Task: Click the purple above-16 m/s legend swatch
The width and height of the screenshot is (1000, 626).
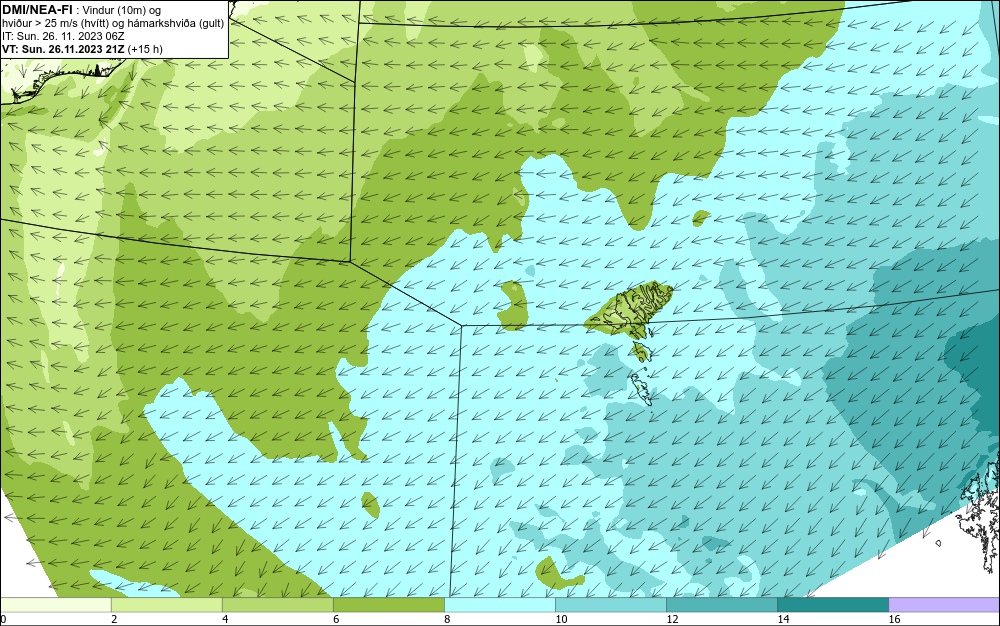Action: [944, 604]
